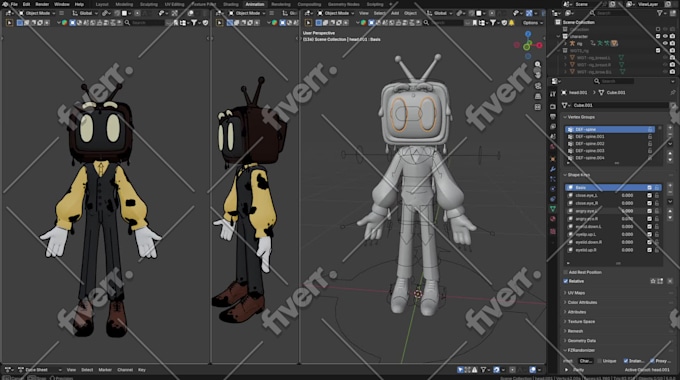Open the Object properties tab icon
Viewport: 680px width, 380px height.
552,159
